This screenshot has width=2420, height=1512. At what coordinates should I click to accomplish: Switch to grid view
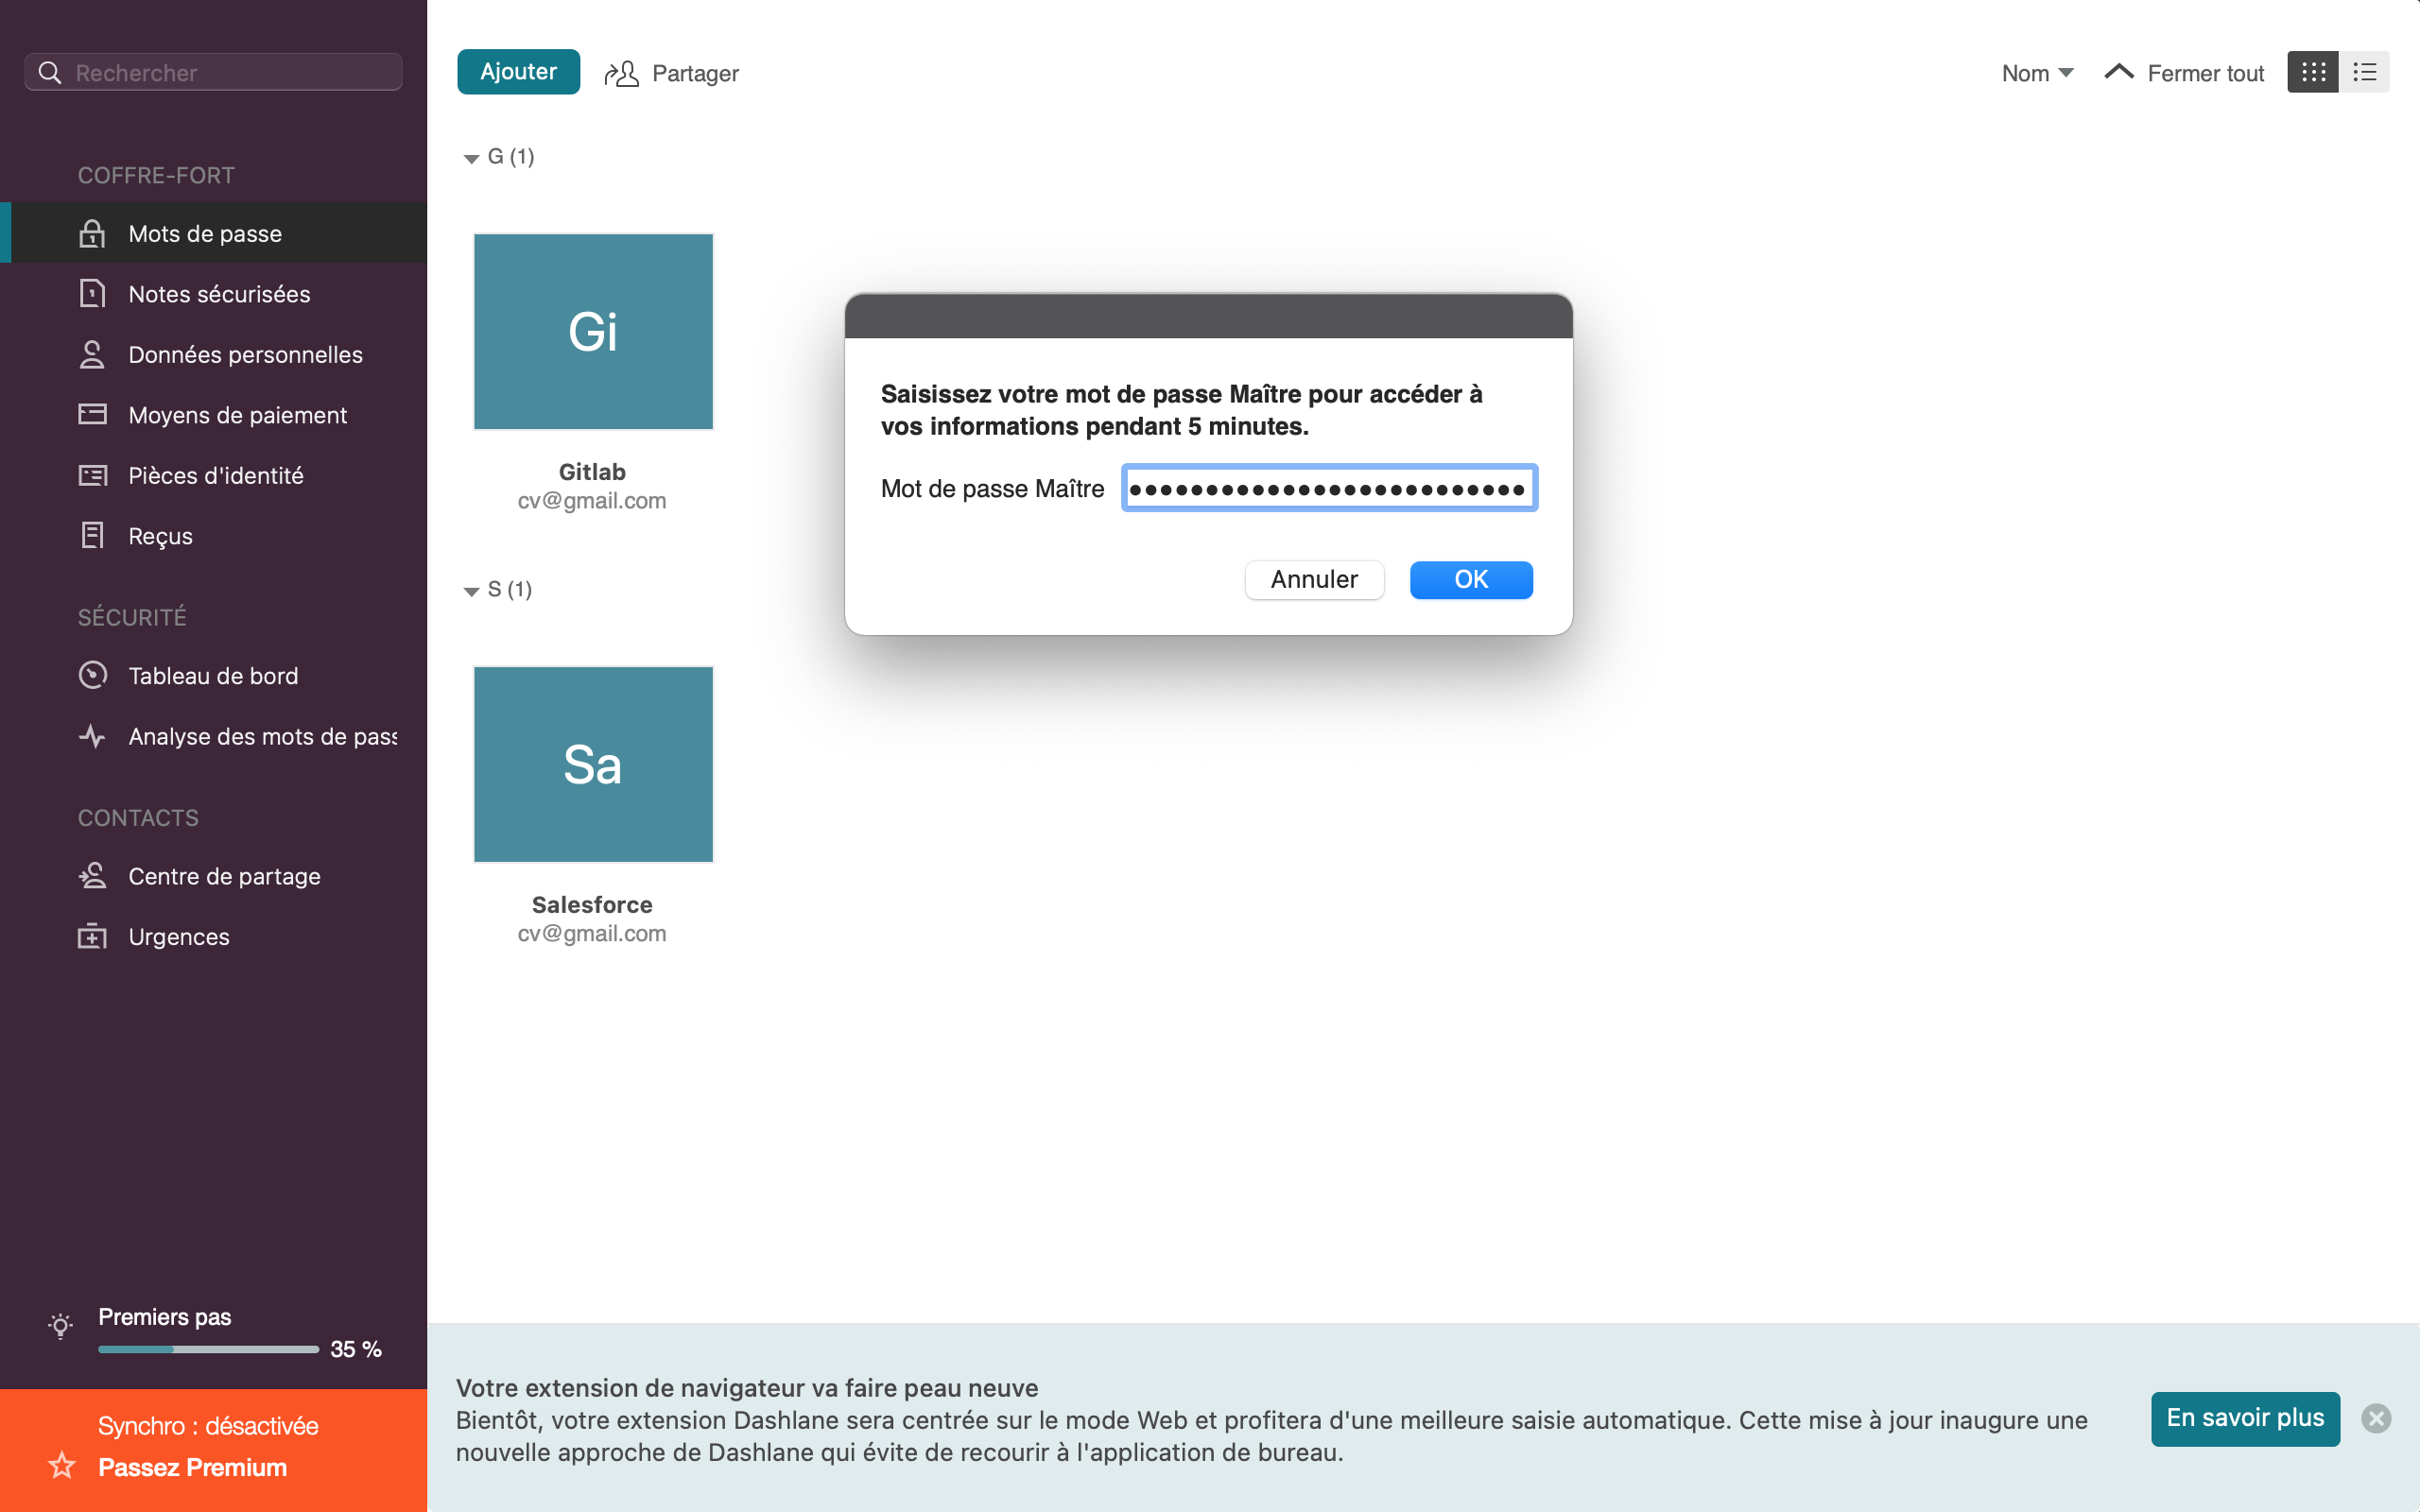(x=2312, y=72)
